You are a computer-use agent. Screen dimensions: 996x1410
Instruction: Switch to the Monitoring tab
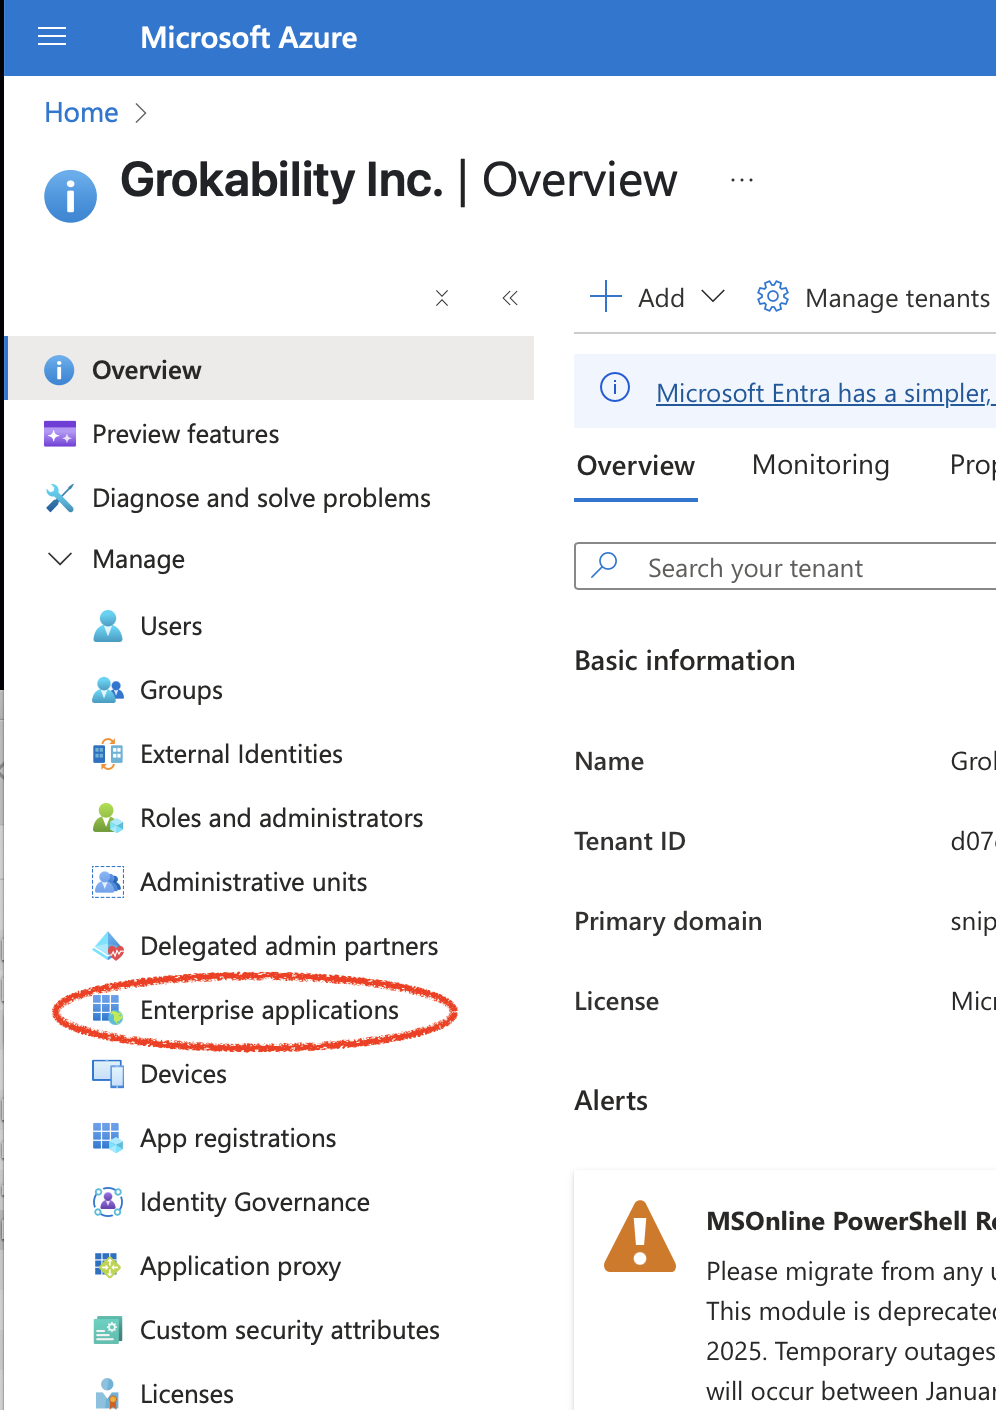tap(821, 465)
